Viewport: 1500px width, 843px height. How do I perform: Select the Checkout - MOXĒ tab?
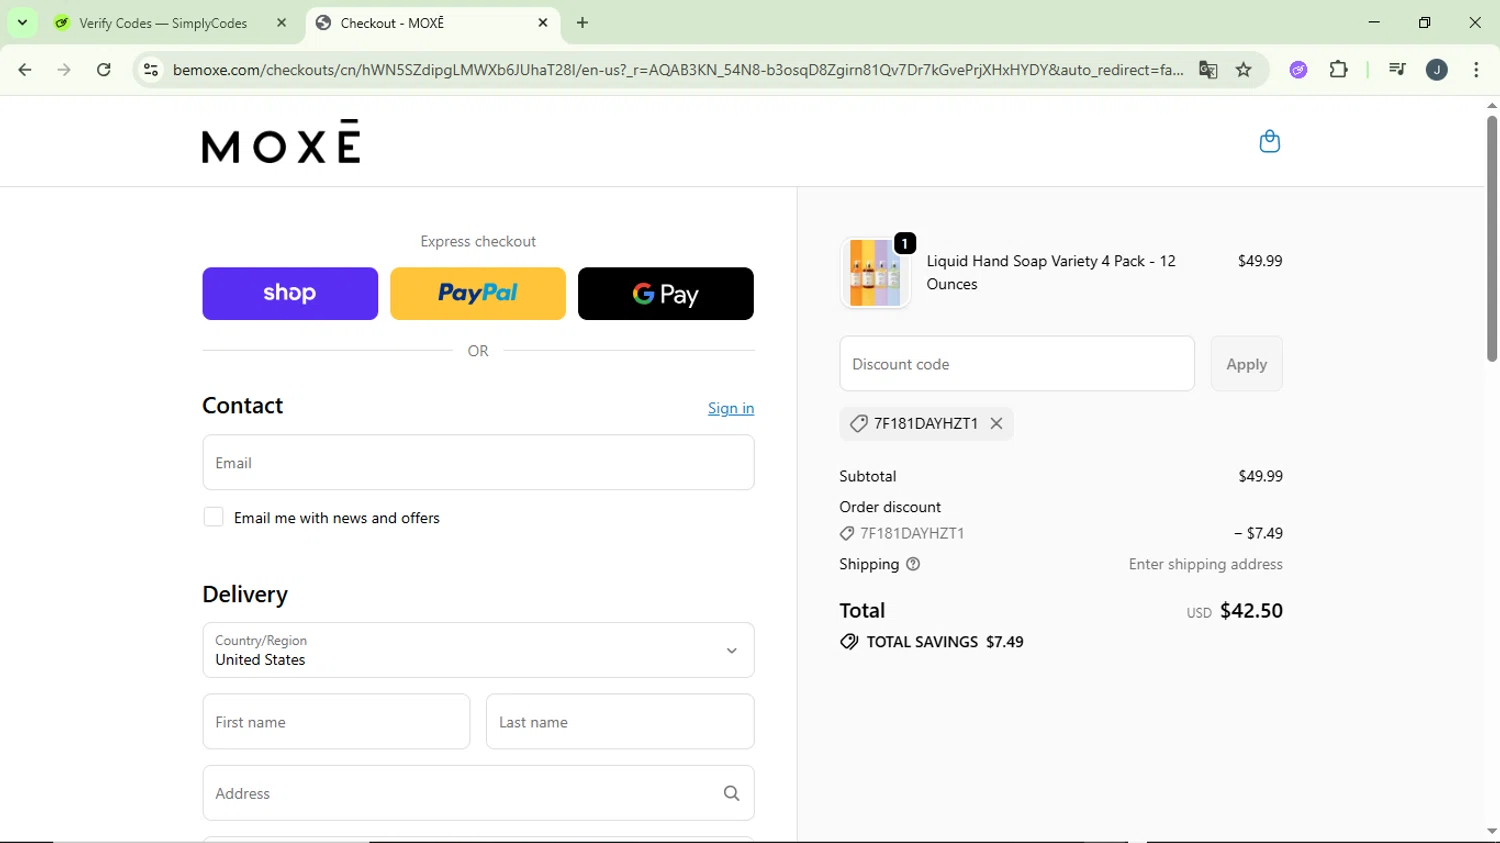point(431,23)
